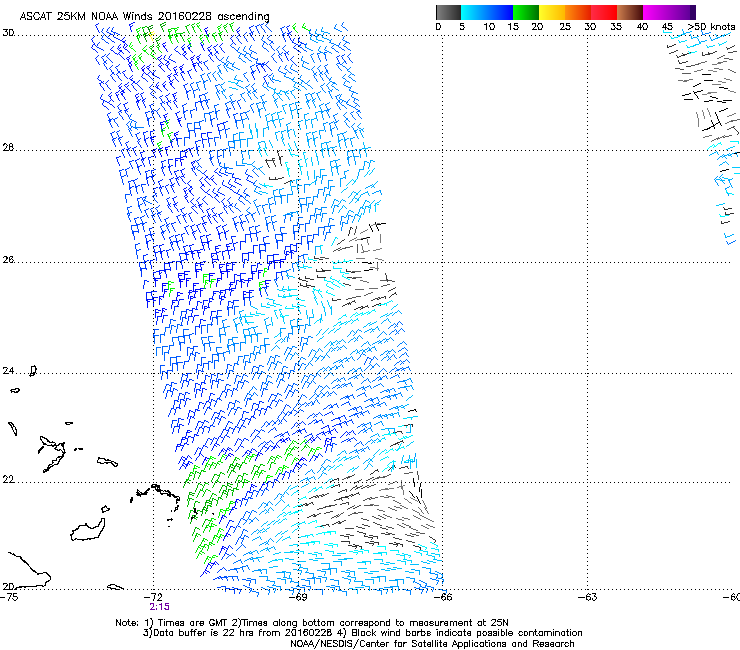
Task: Click the cyan 5-10 knots legend color
Action: [x=473, y=12]
